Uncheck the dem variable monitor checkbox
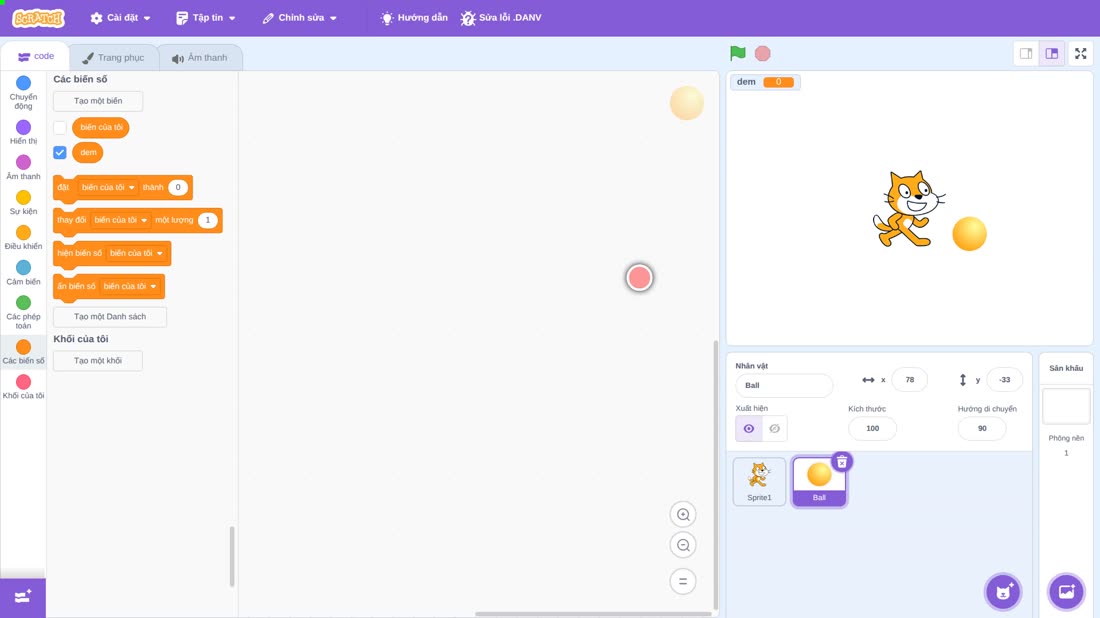 60,152
